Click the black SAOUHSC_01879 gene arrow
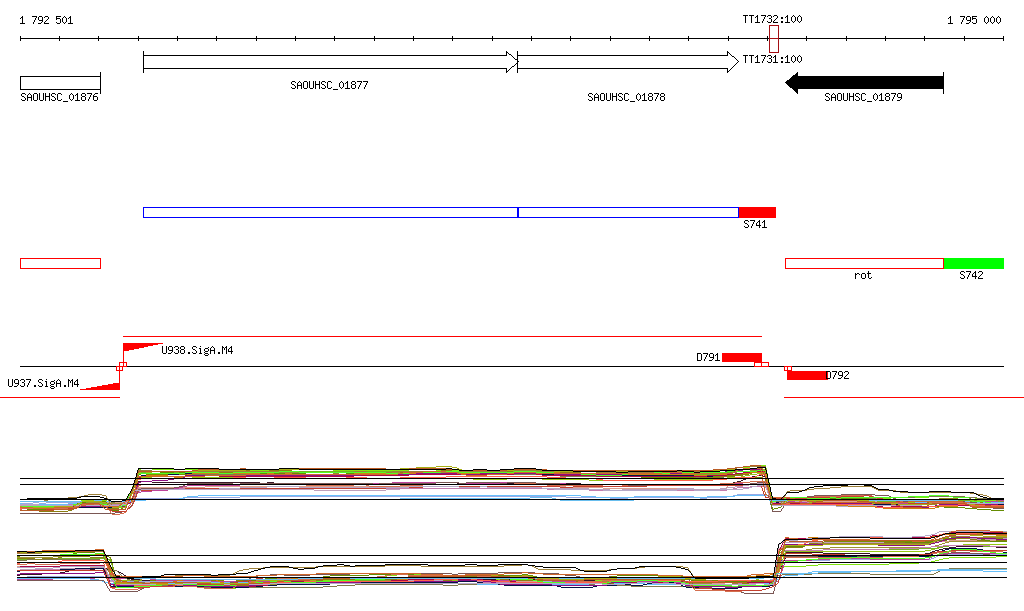1024x611 pixels. 864,82
